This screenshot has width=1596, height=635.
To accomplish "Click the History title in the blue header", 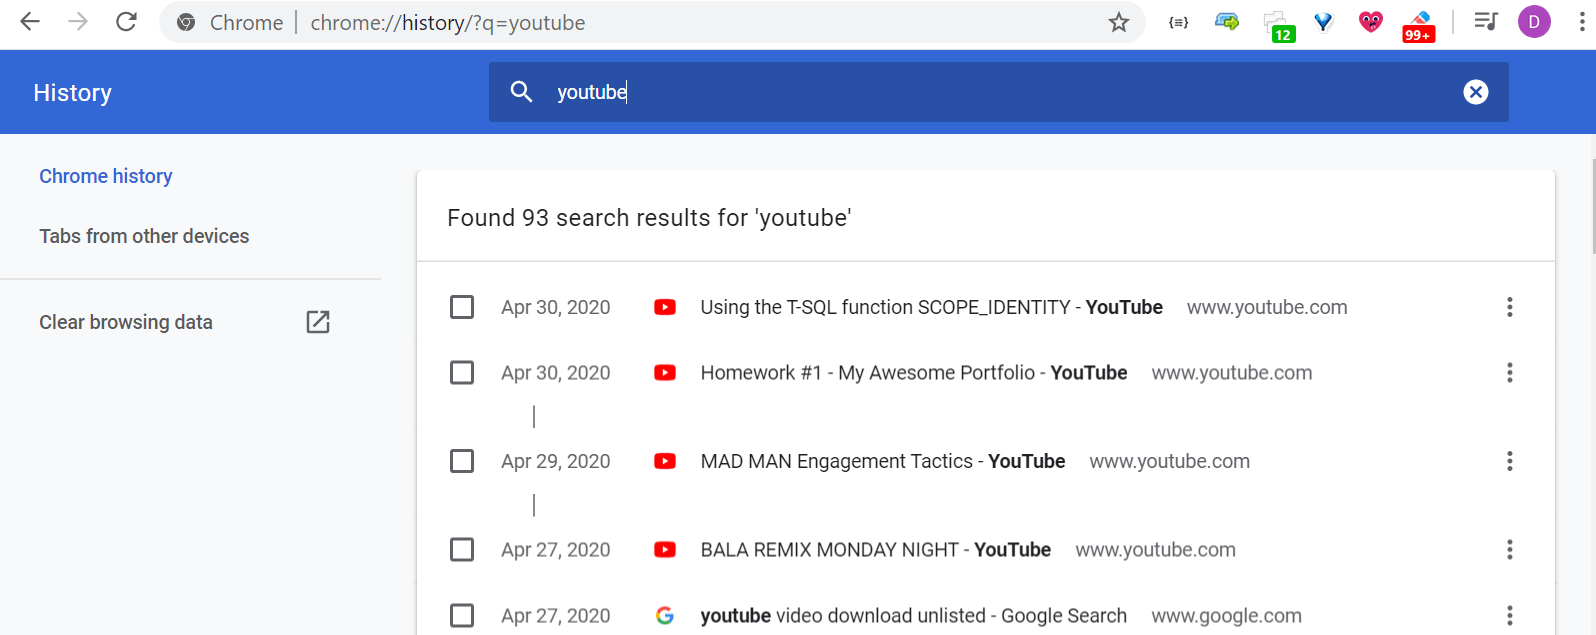I will coord(72,93).
